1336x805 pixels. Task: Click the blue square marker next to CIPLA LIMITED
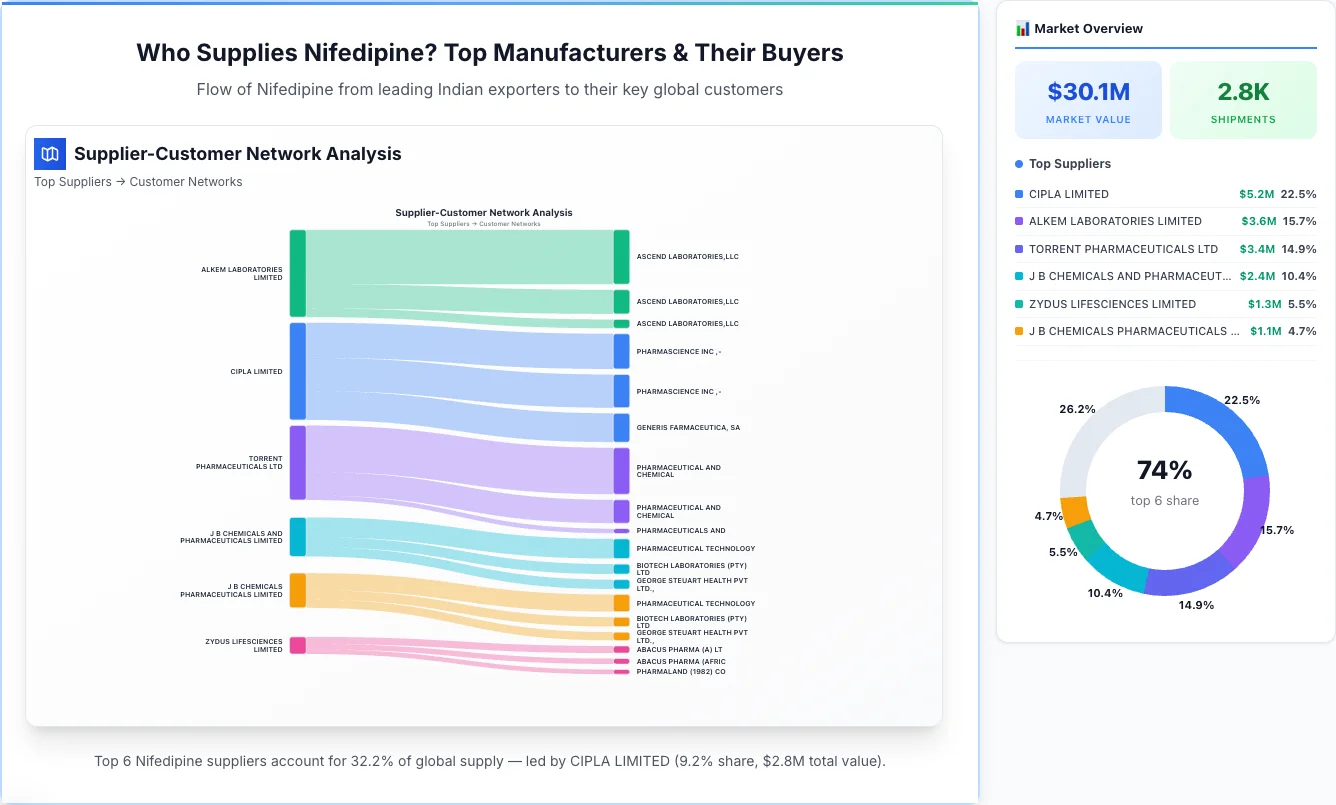point(1017,194)
